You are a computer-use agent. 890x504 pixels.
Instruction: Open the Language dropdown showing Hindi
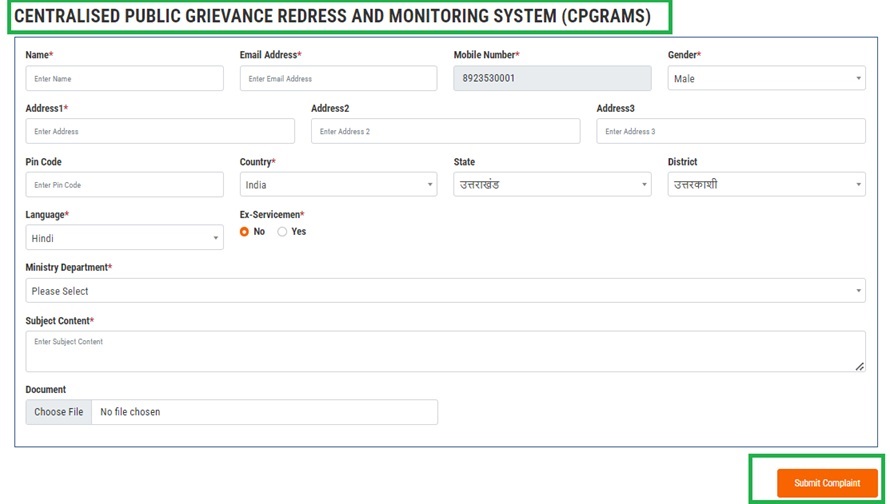124,238
